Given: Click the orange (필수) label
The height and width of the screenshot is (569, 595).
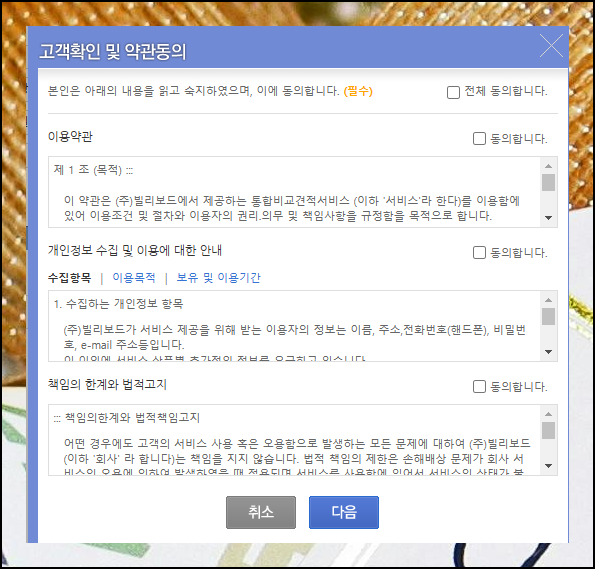Looking at the screenshot, I should click(x=358, y=91).
